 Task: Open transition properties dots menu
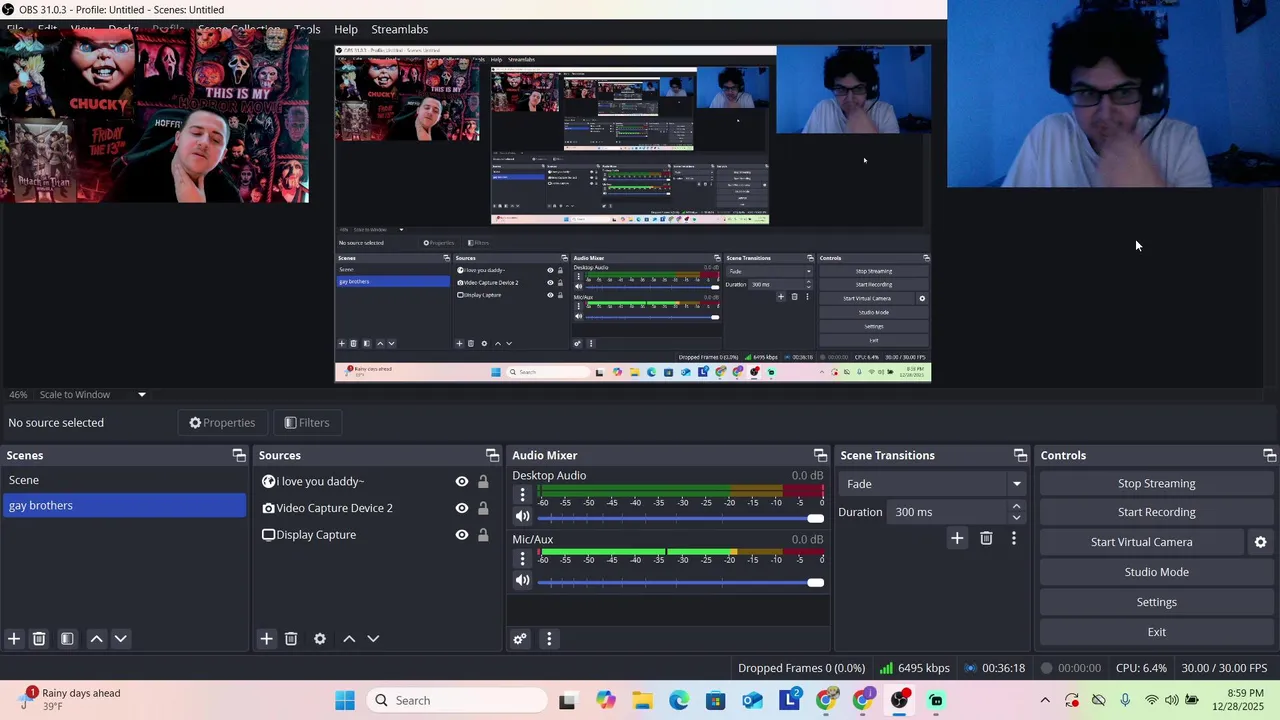pyautogui.click(x=1014, y=538)
